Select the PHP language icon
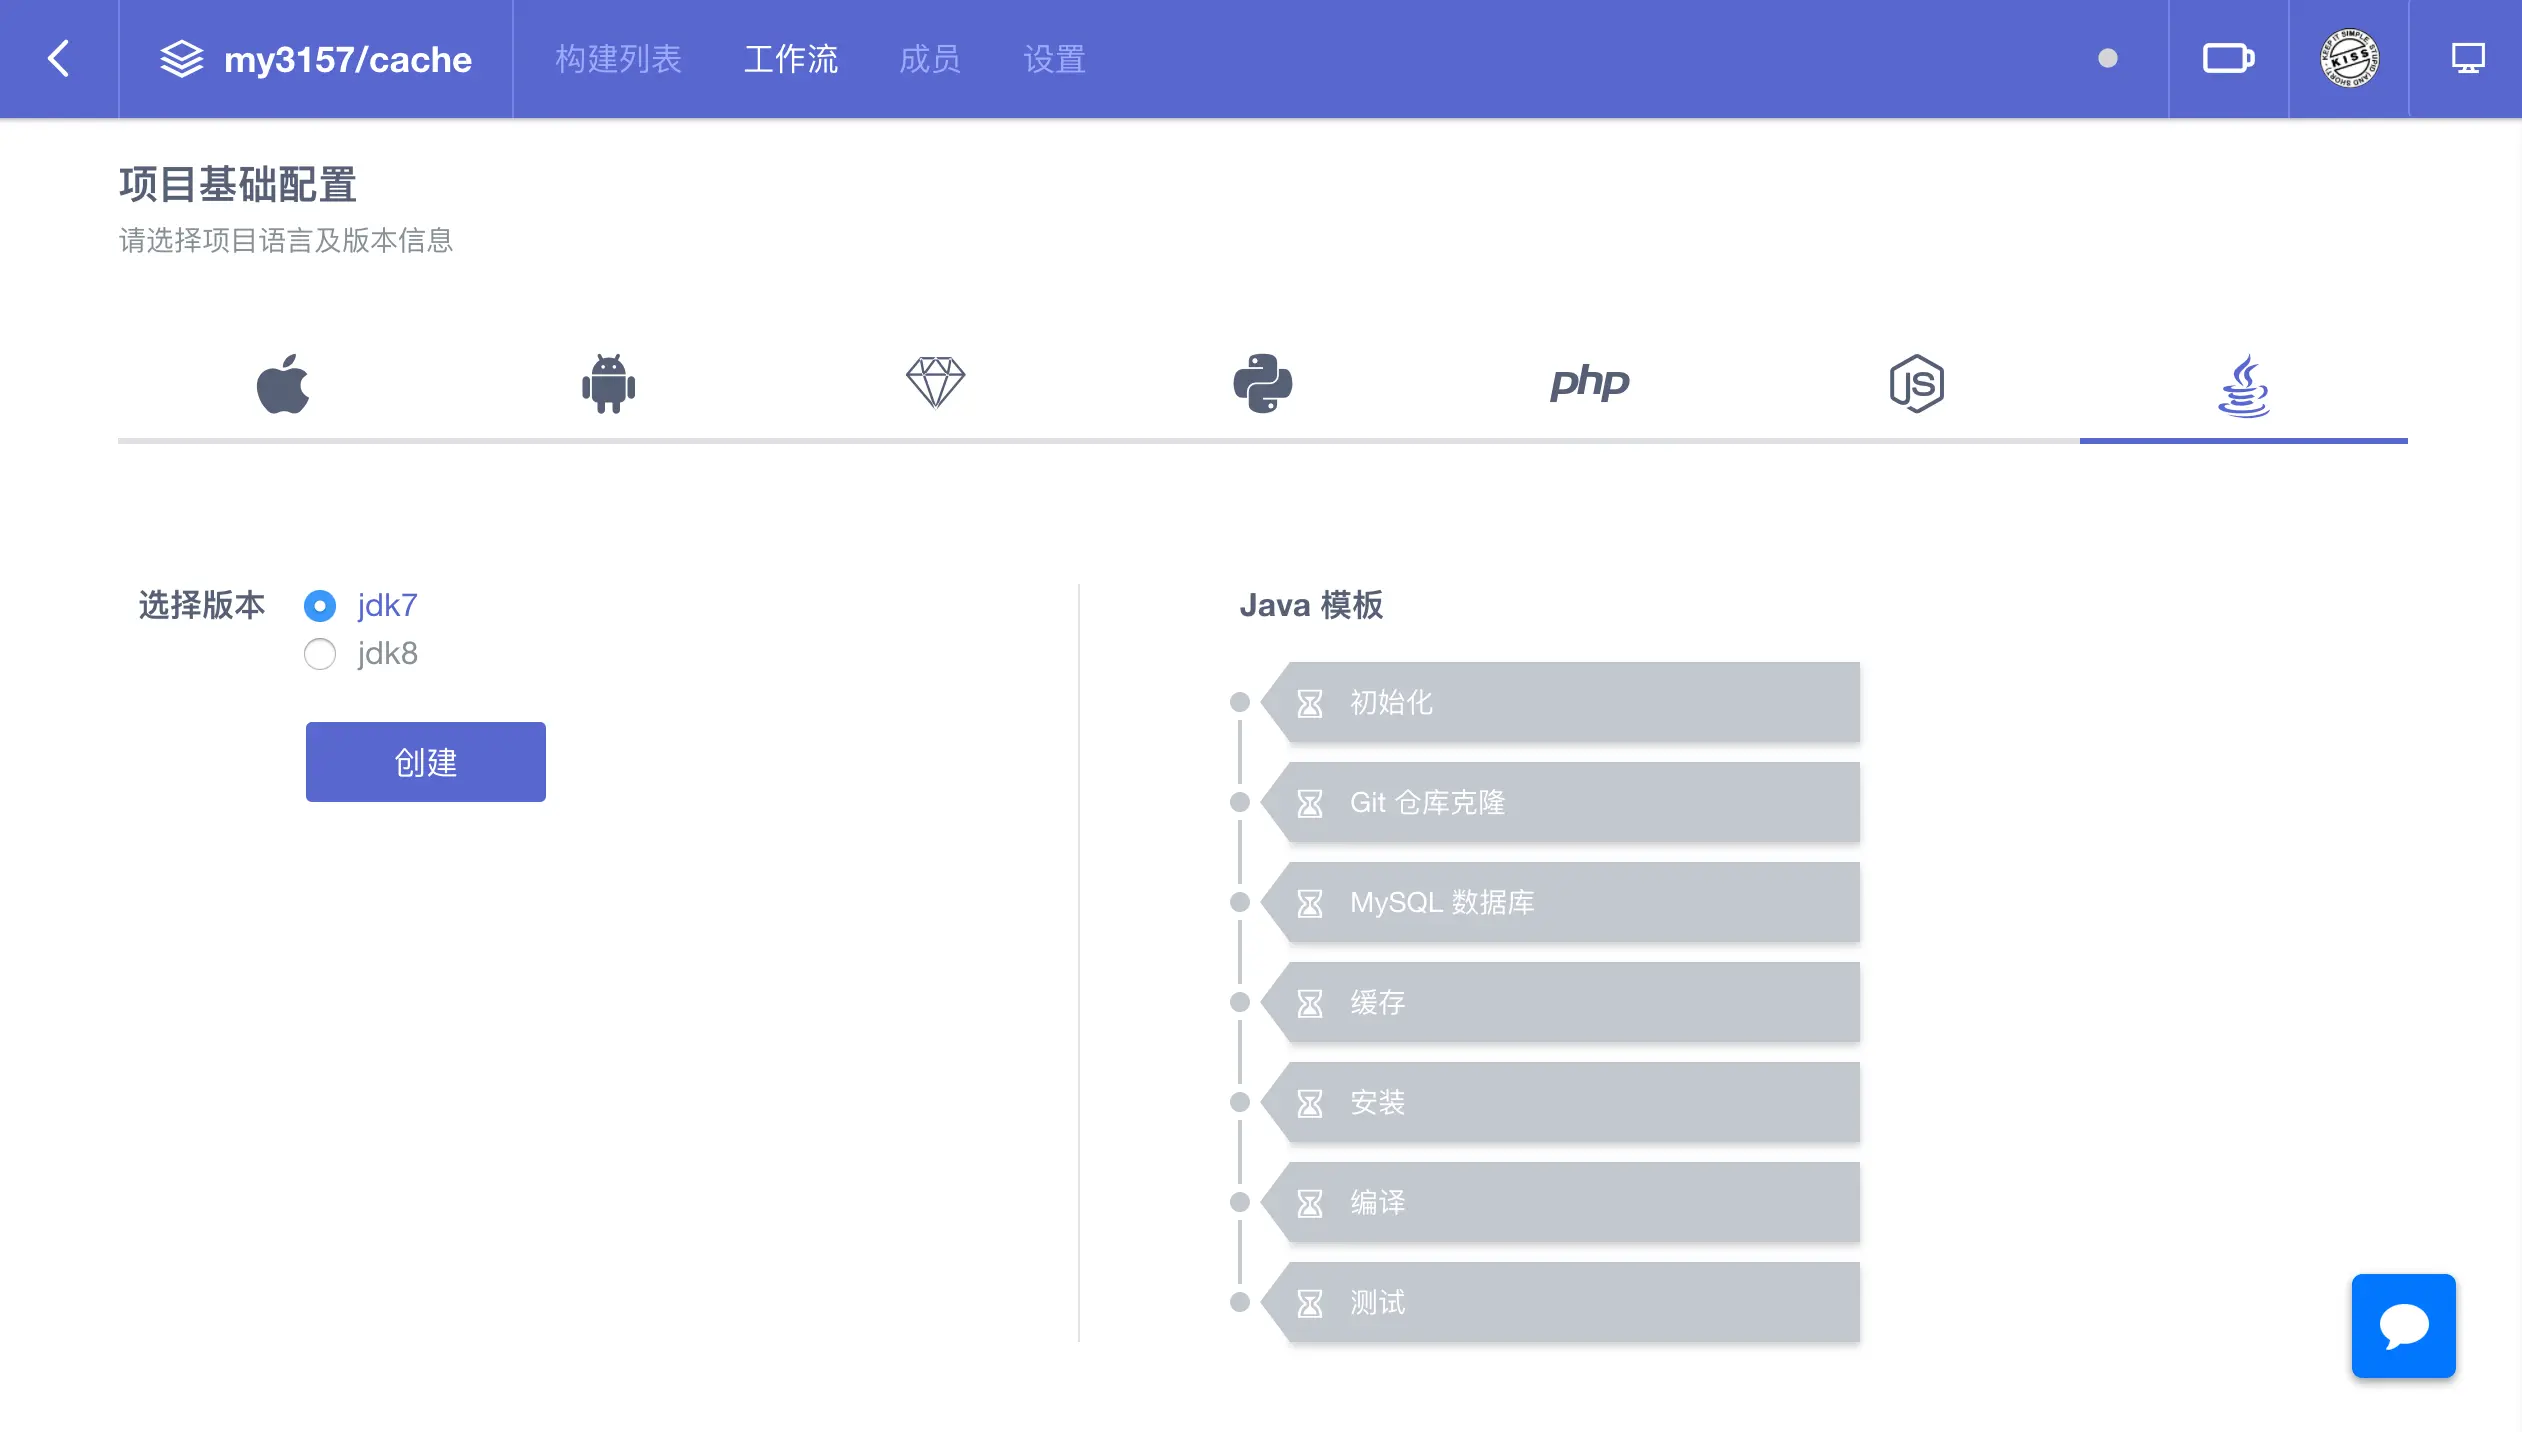The image size is (2522, 1432). click(1589, 383)
